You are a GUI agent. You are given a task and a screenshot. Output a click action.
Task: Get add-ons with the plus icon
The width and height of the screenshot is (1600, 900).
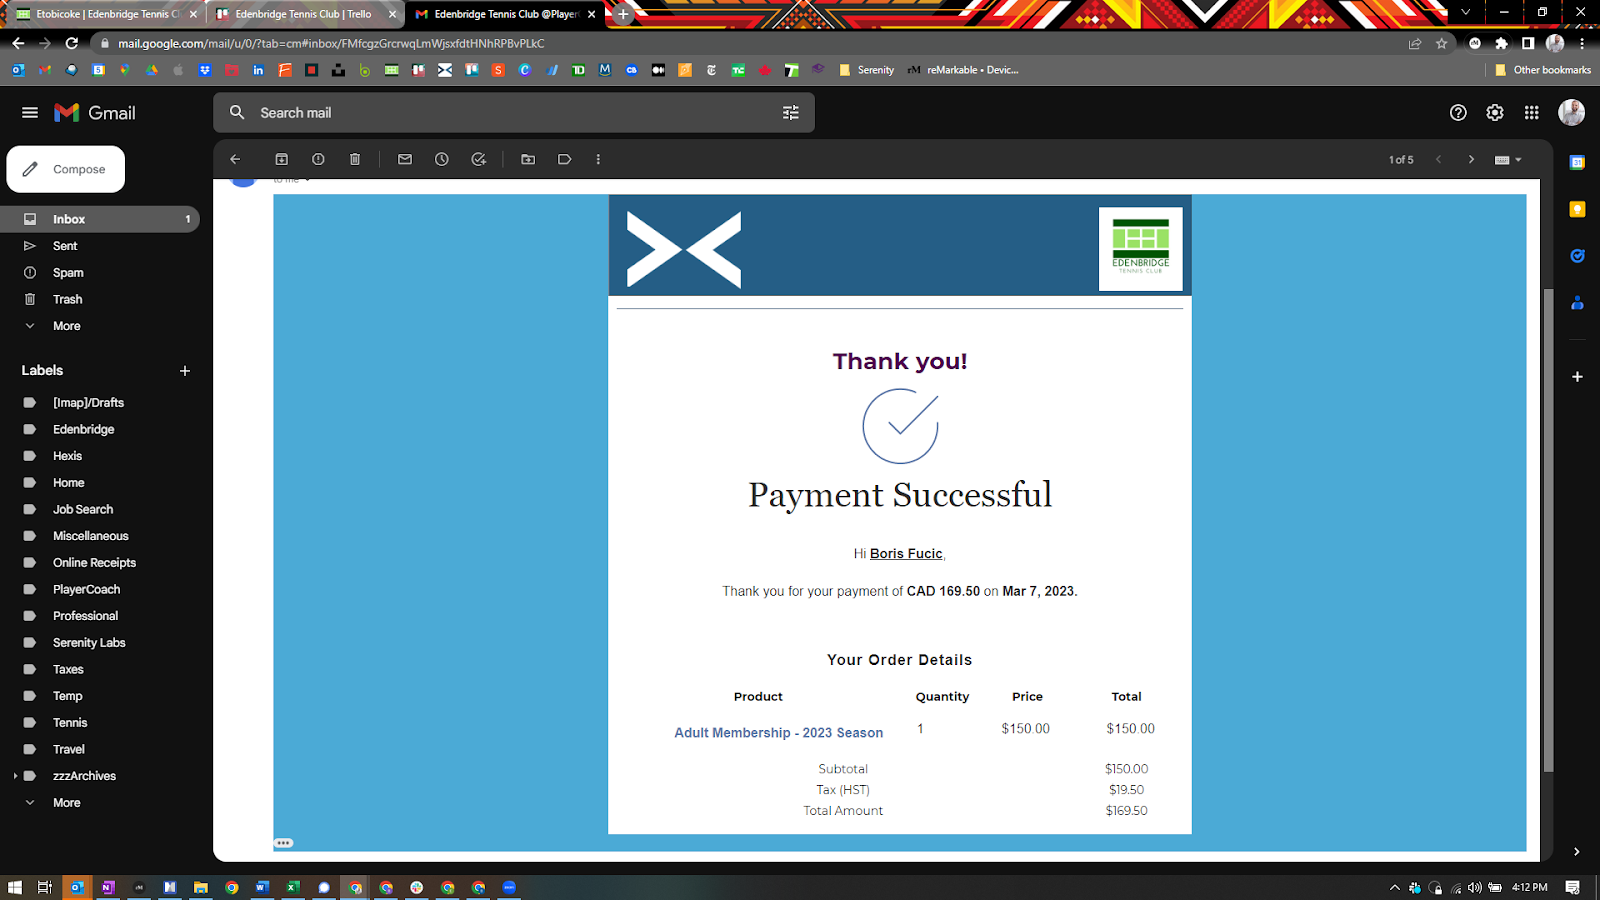(1577, 377)
